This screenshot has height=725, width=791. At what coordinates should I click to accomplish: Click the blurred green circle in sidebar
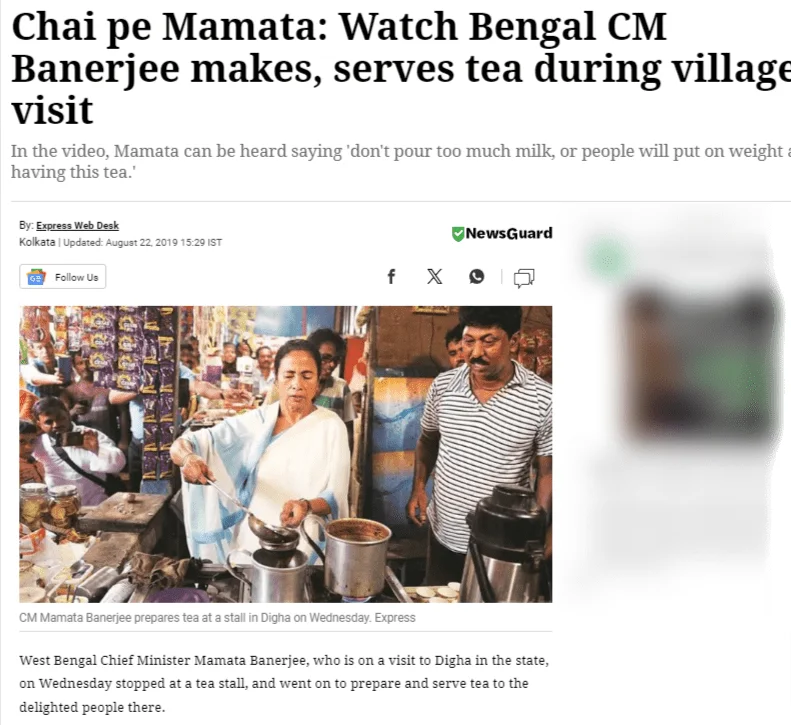(607, 259)
